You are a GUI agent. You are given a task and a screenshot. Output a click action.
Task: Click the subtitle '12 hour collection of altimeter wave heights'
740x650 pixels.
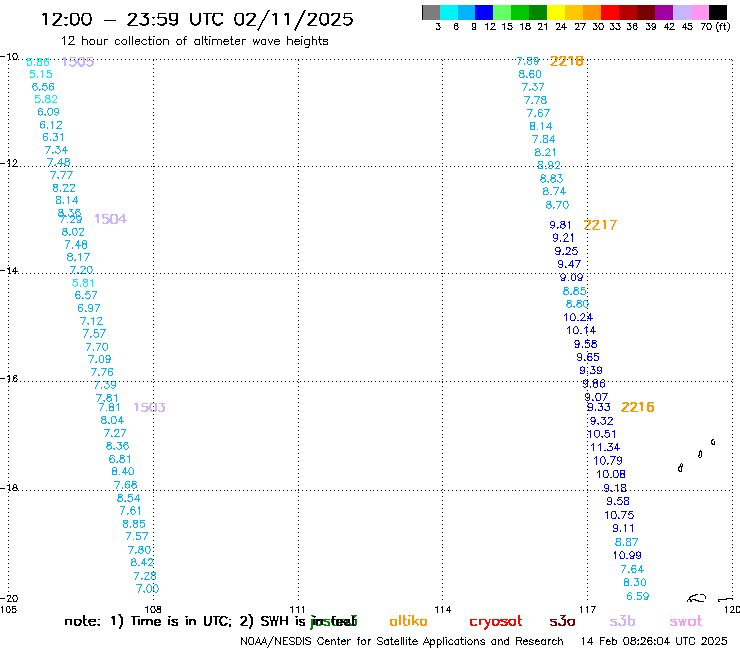point(195,41)
